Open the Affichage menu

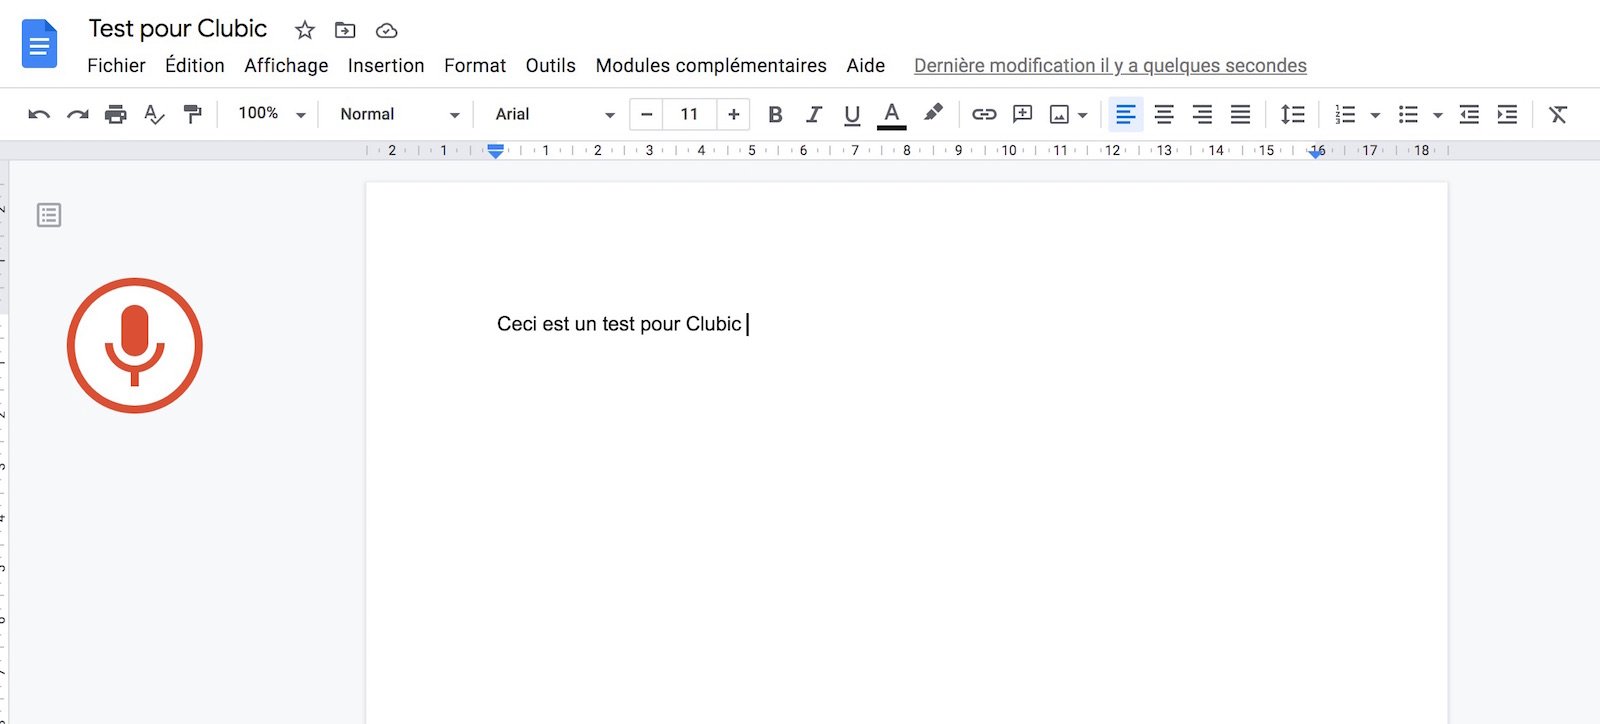286,65
